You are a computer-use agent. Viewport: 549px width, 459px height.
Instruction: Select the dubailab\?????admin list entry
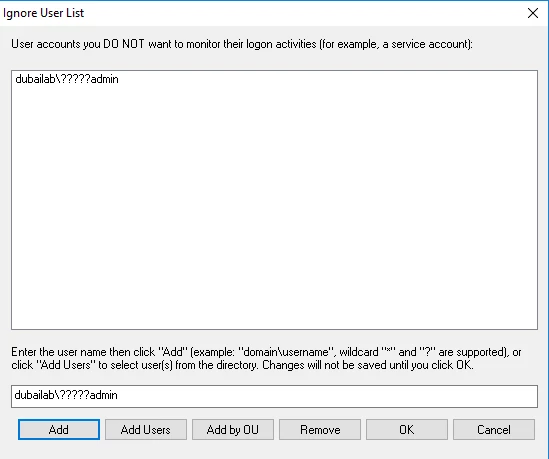coord(67,79)
